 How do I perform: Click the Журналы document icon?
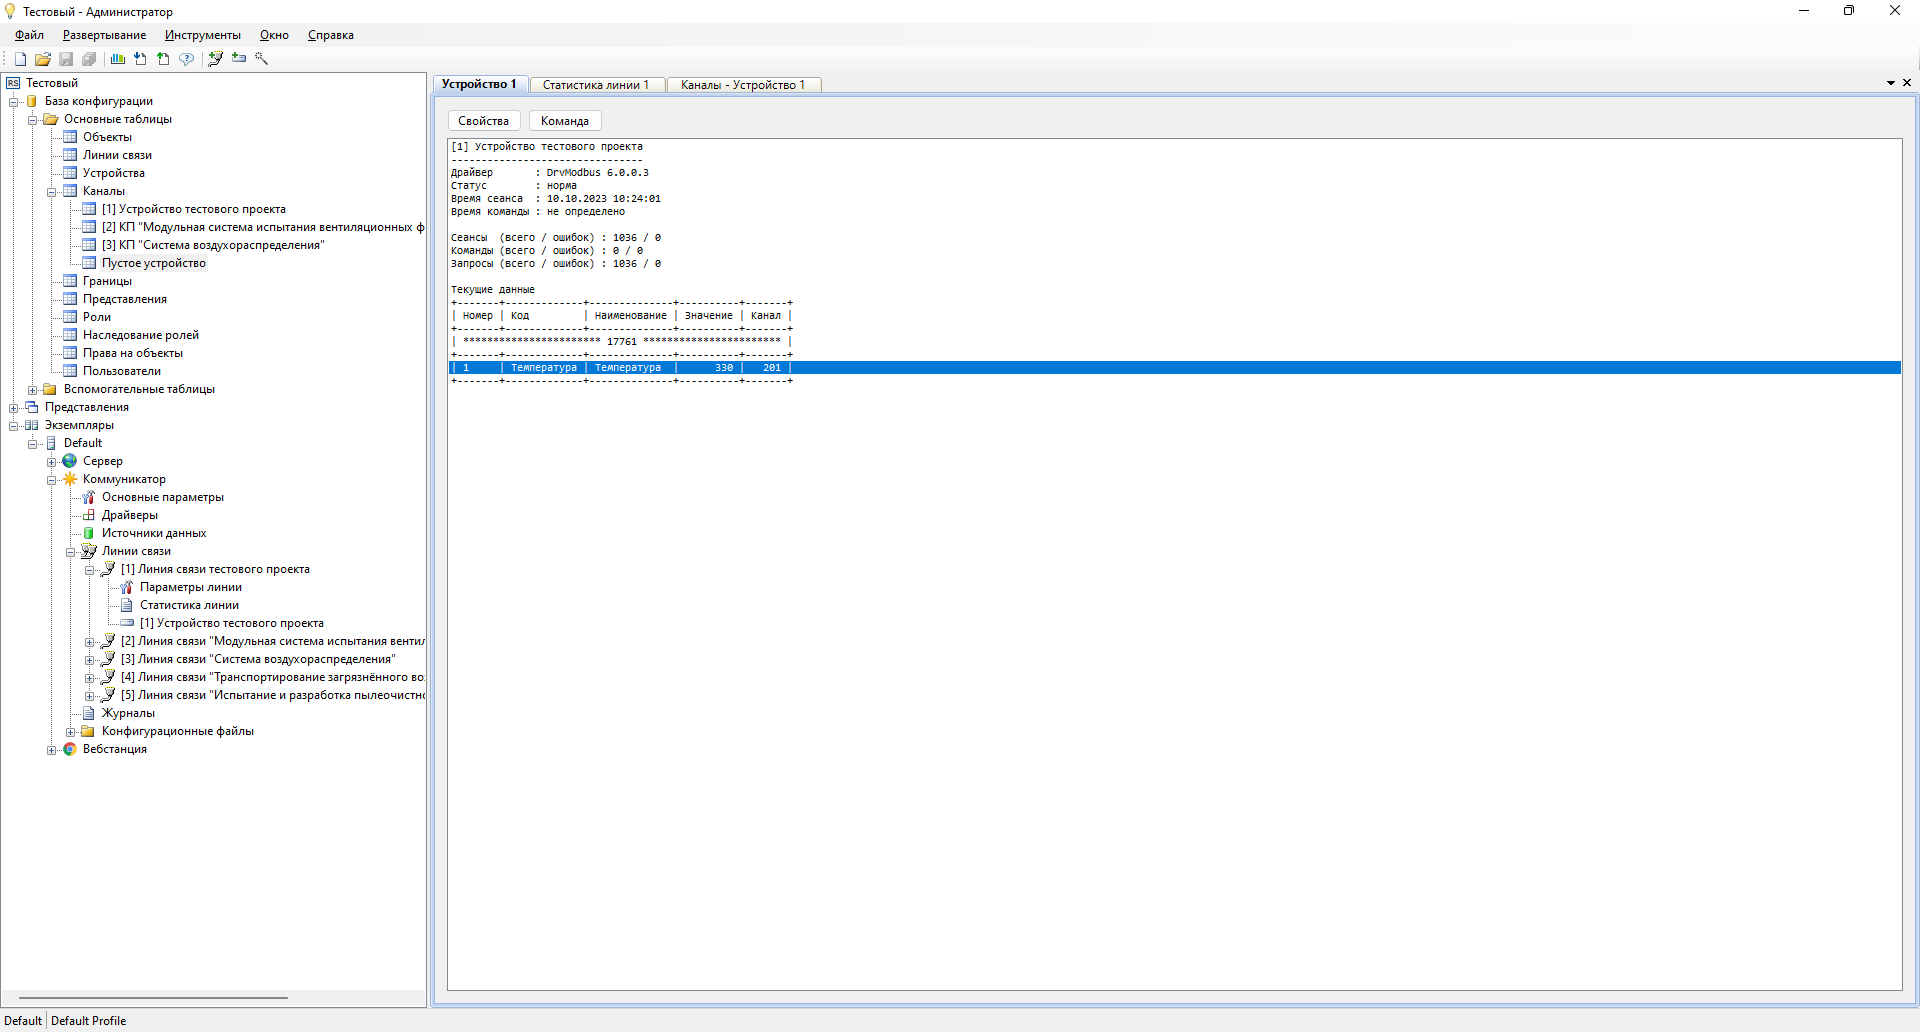pyautogui.click(x=89, y=713)
